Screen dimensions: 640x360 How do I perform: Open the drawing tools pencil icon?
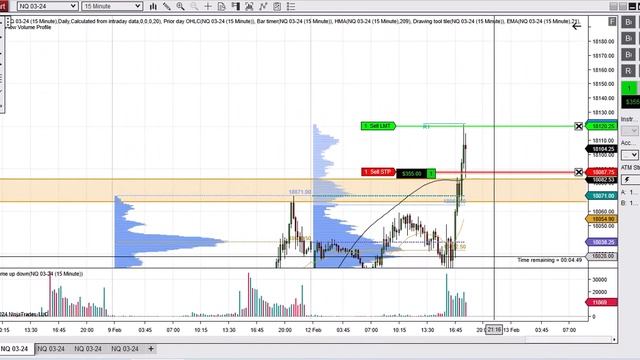coord(167,6)
